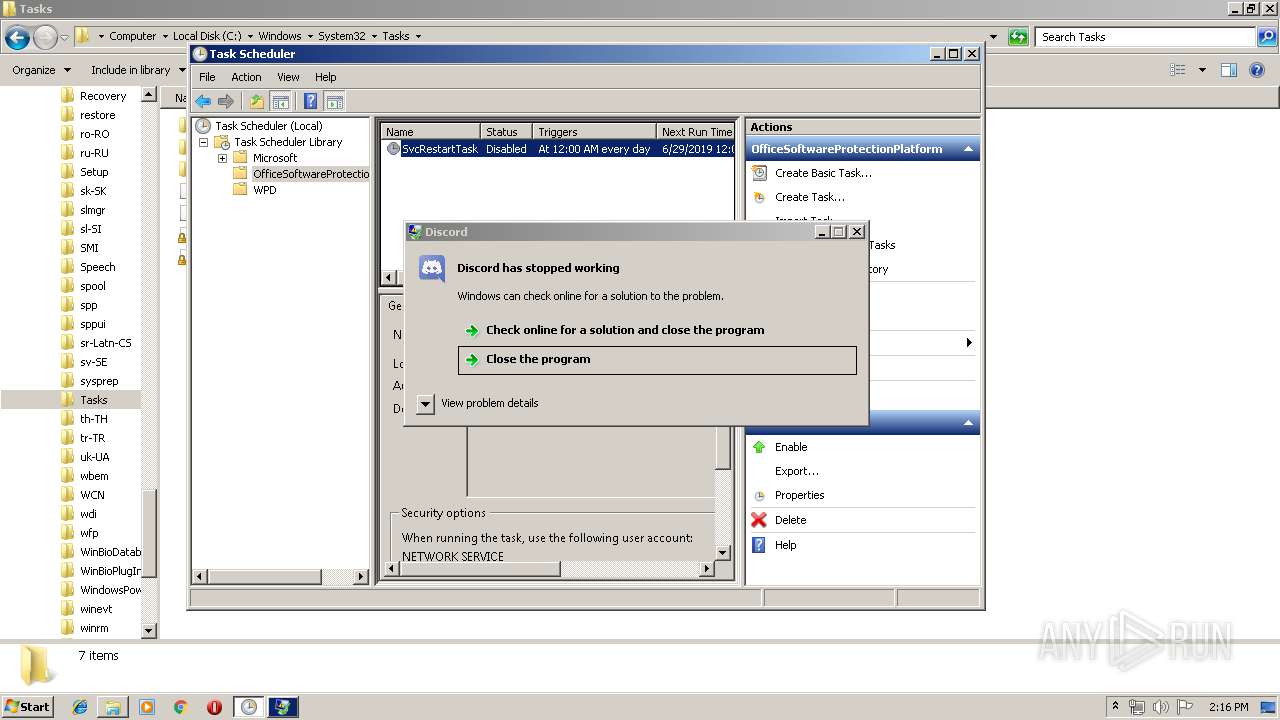
Task: Click the Explorer folder tree scroll-down arrow
Action: point(149,631)
